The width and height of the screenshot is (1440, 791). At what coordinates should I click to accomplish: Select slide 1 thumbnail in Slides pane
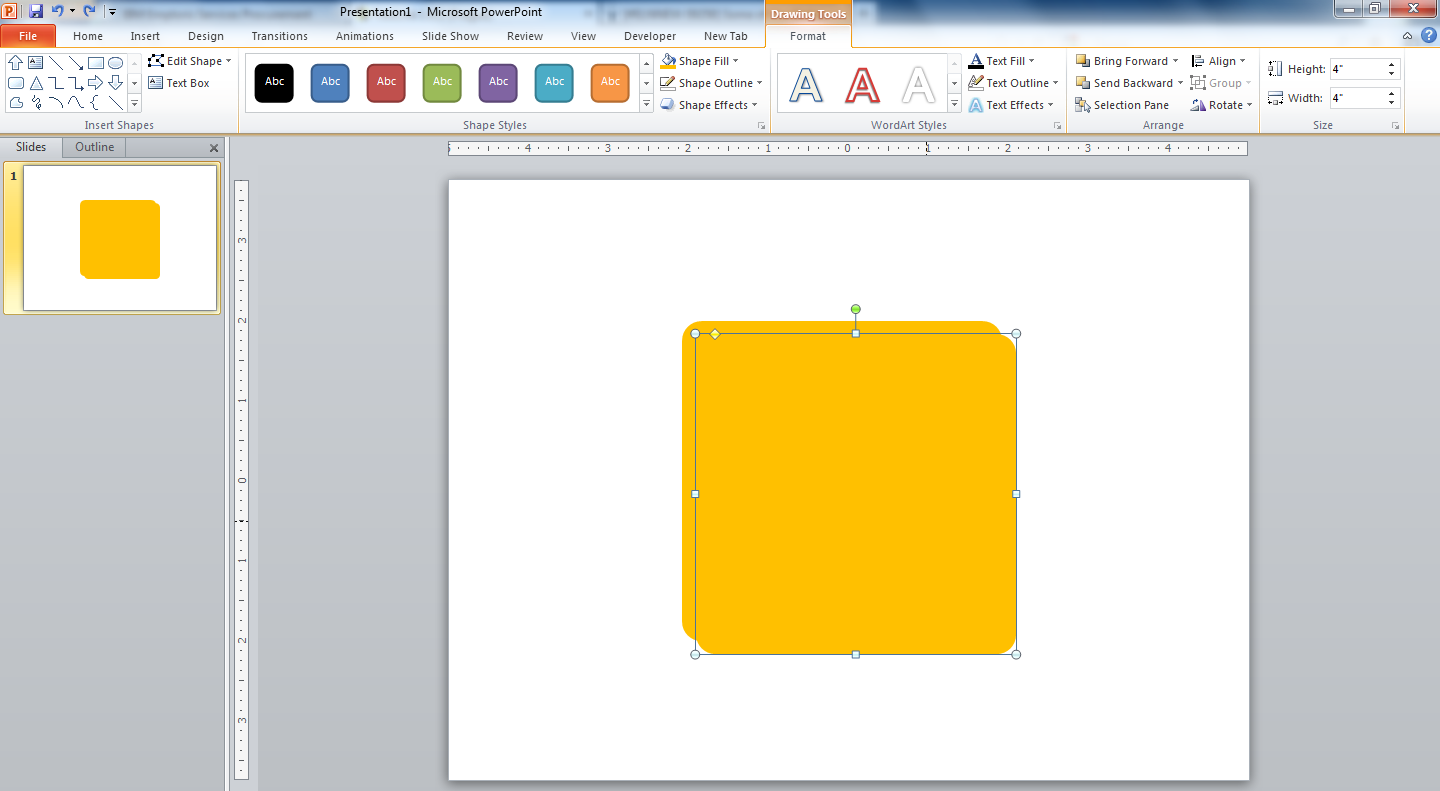pos(120,238)
